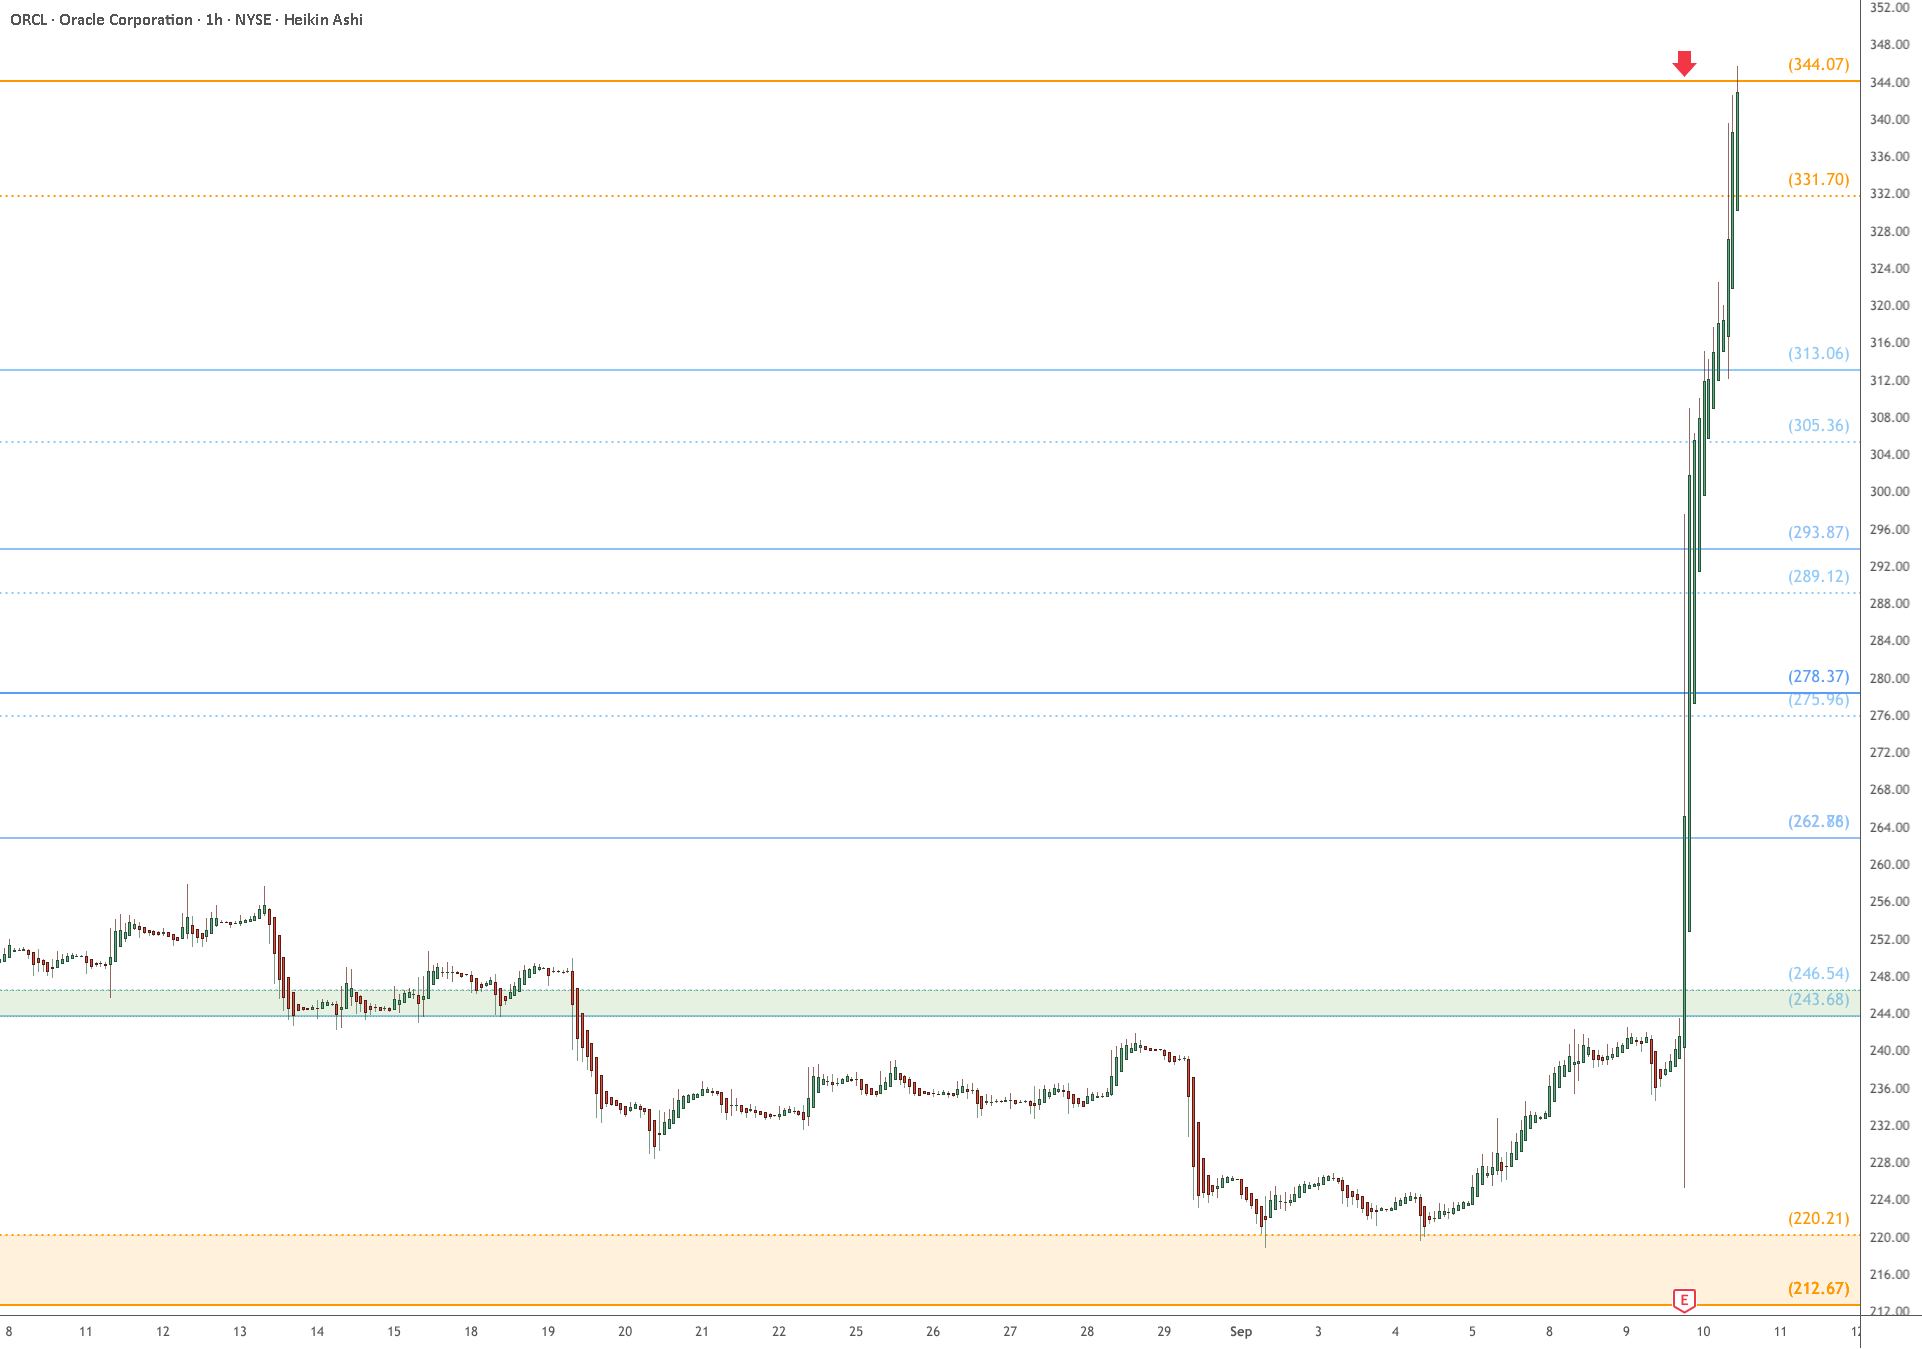Click the latest green Heikin Ashi candle

[1737, 151]
